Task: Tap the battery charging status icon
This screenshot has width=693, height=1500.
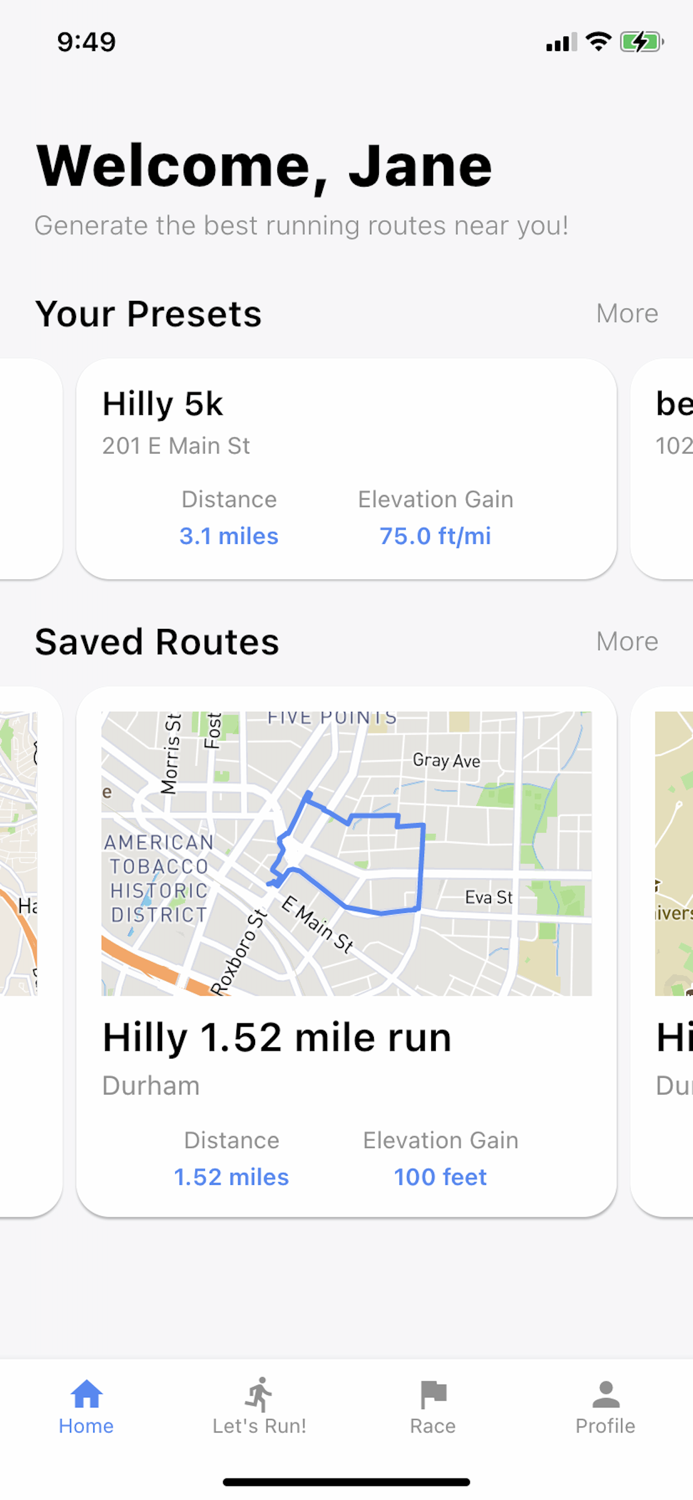Action: 640,42
